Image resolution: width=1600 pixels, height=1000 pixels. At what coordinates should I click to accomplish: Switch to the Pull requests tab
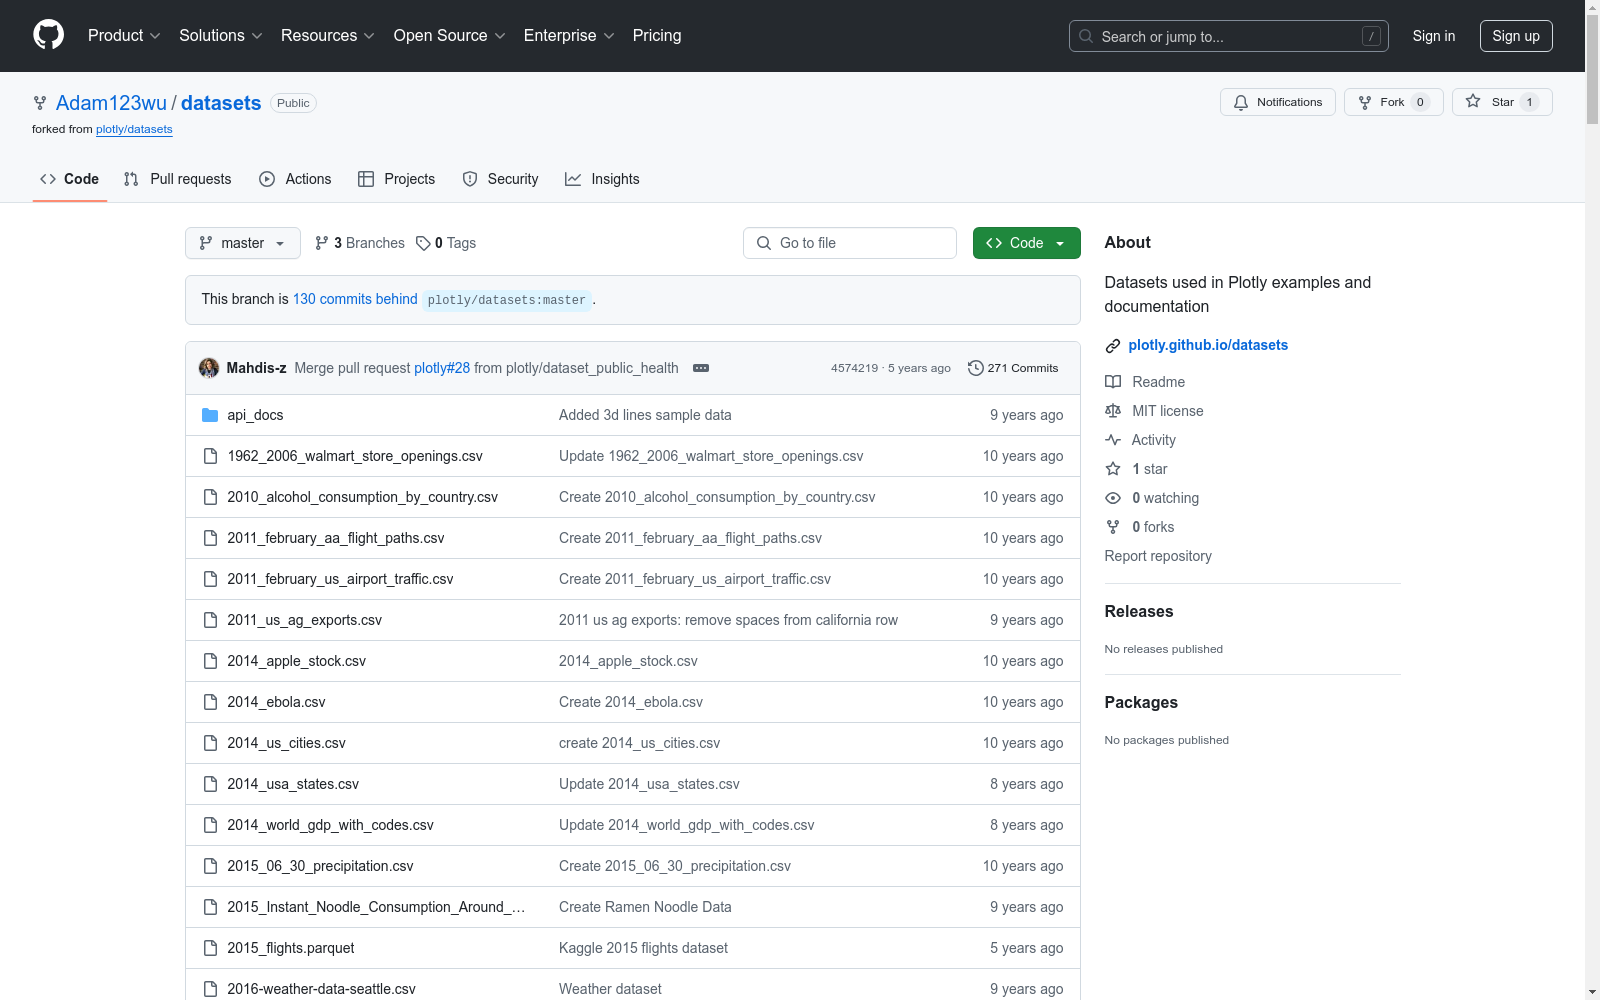click(177, 179)
